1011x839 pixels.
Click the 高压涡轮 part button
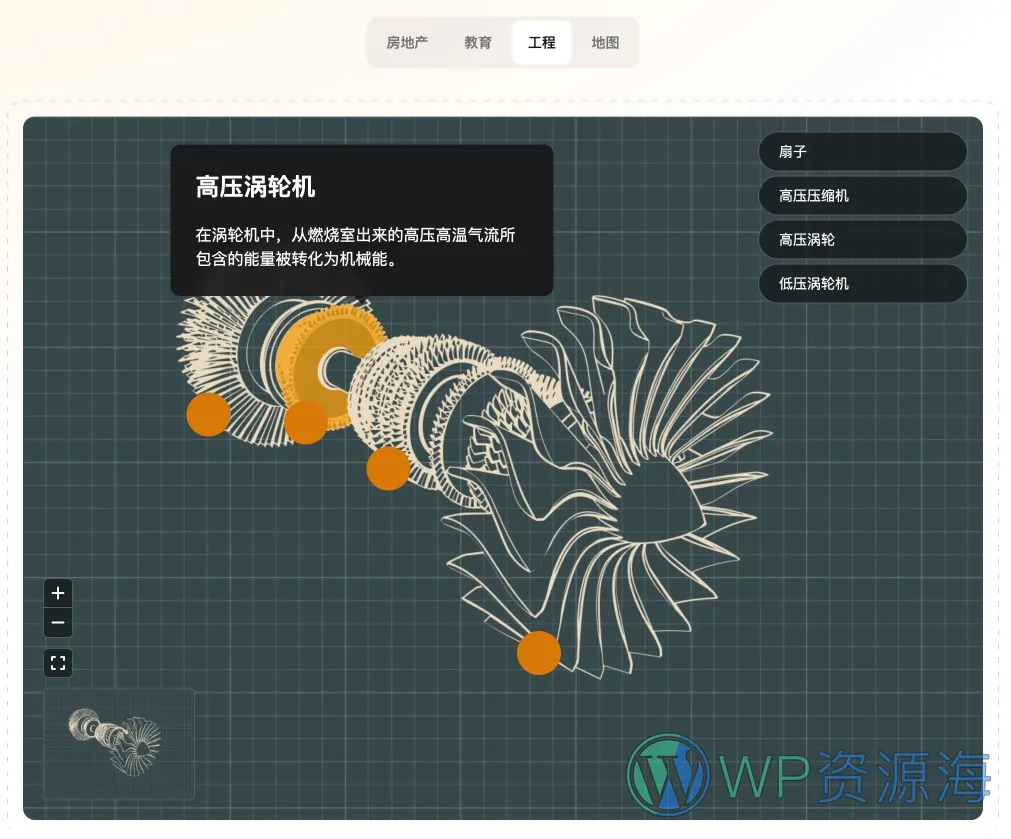pyautogui.click(x=862, y=240)
